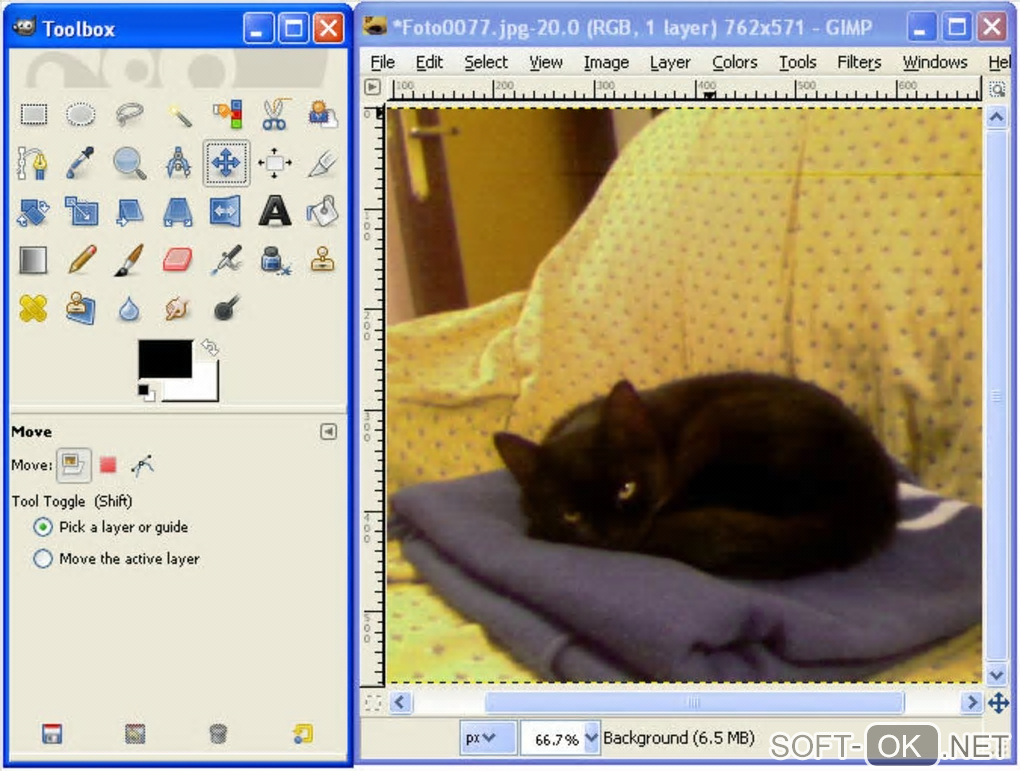1020x771 pixels.
Task: Open the Colors menu
Action: [735, 62]
